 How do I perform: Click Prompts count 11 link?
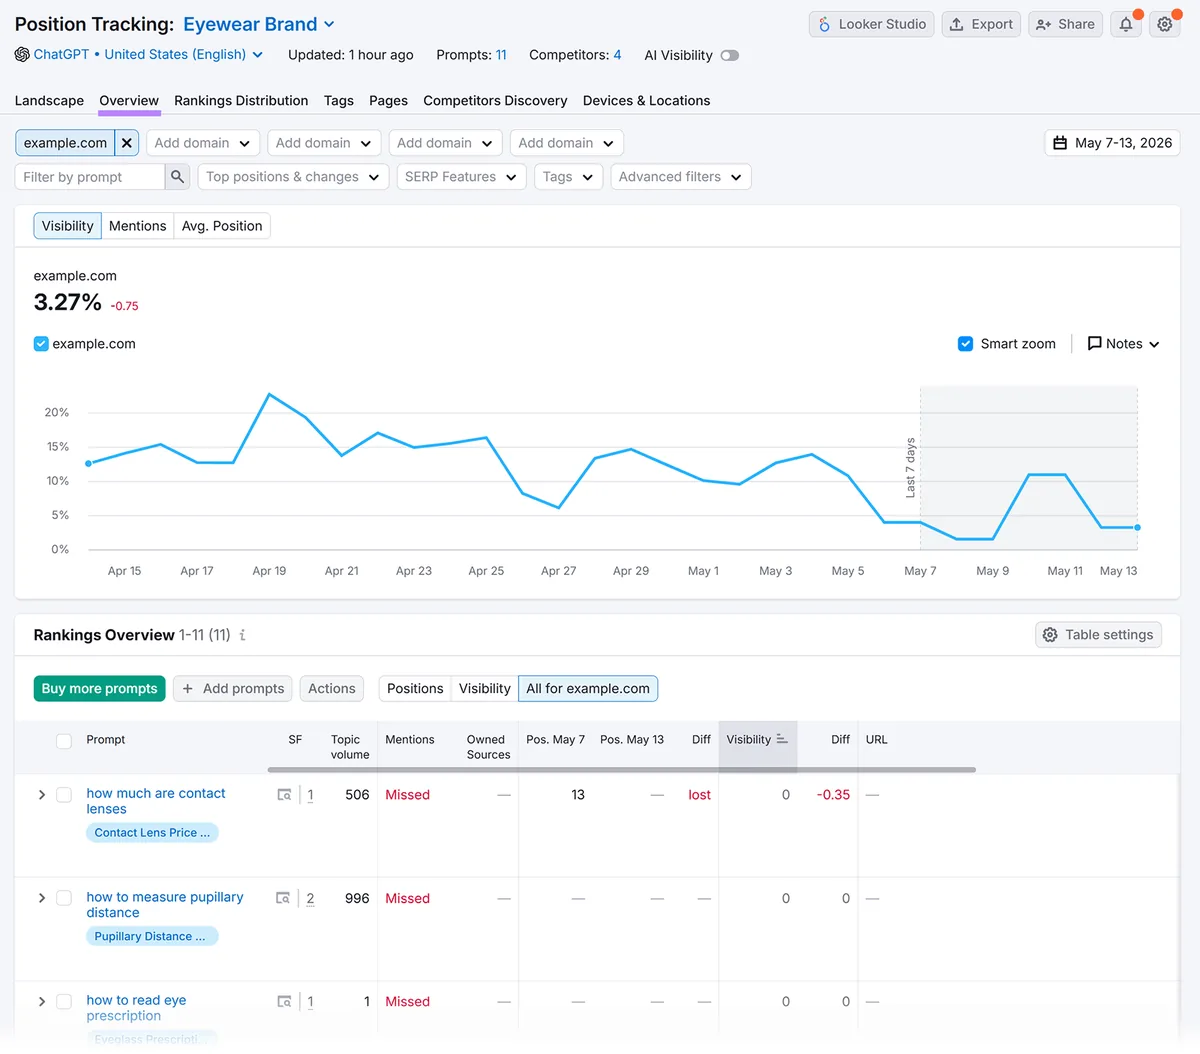point(501,55)
